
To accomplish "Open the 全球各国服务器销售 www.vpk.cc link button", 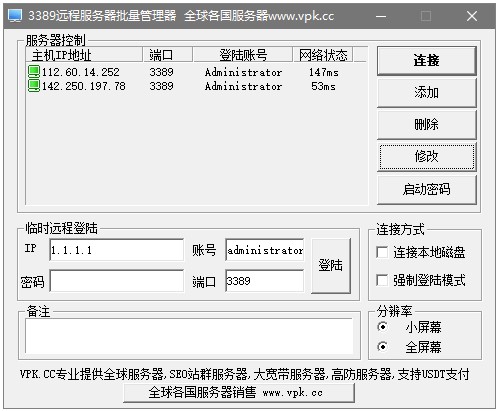I will pos(238,393).
